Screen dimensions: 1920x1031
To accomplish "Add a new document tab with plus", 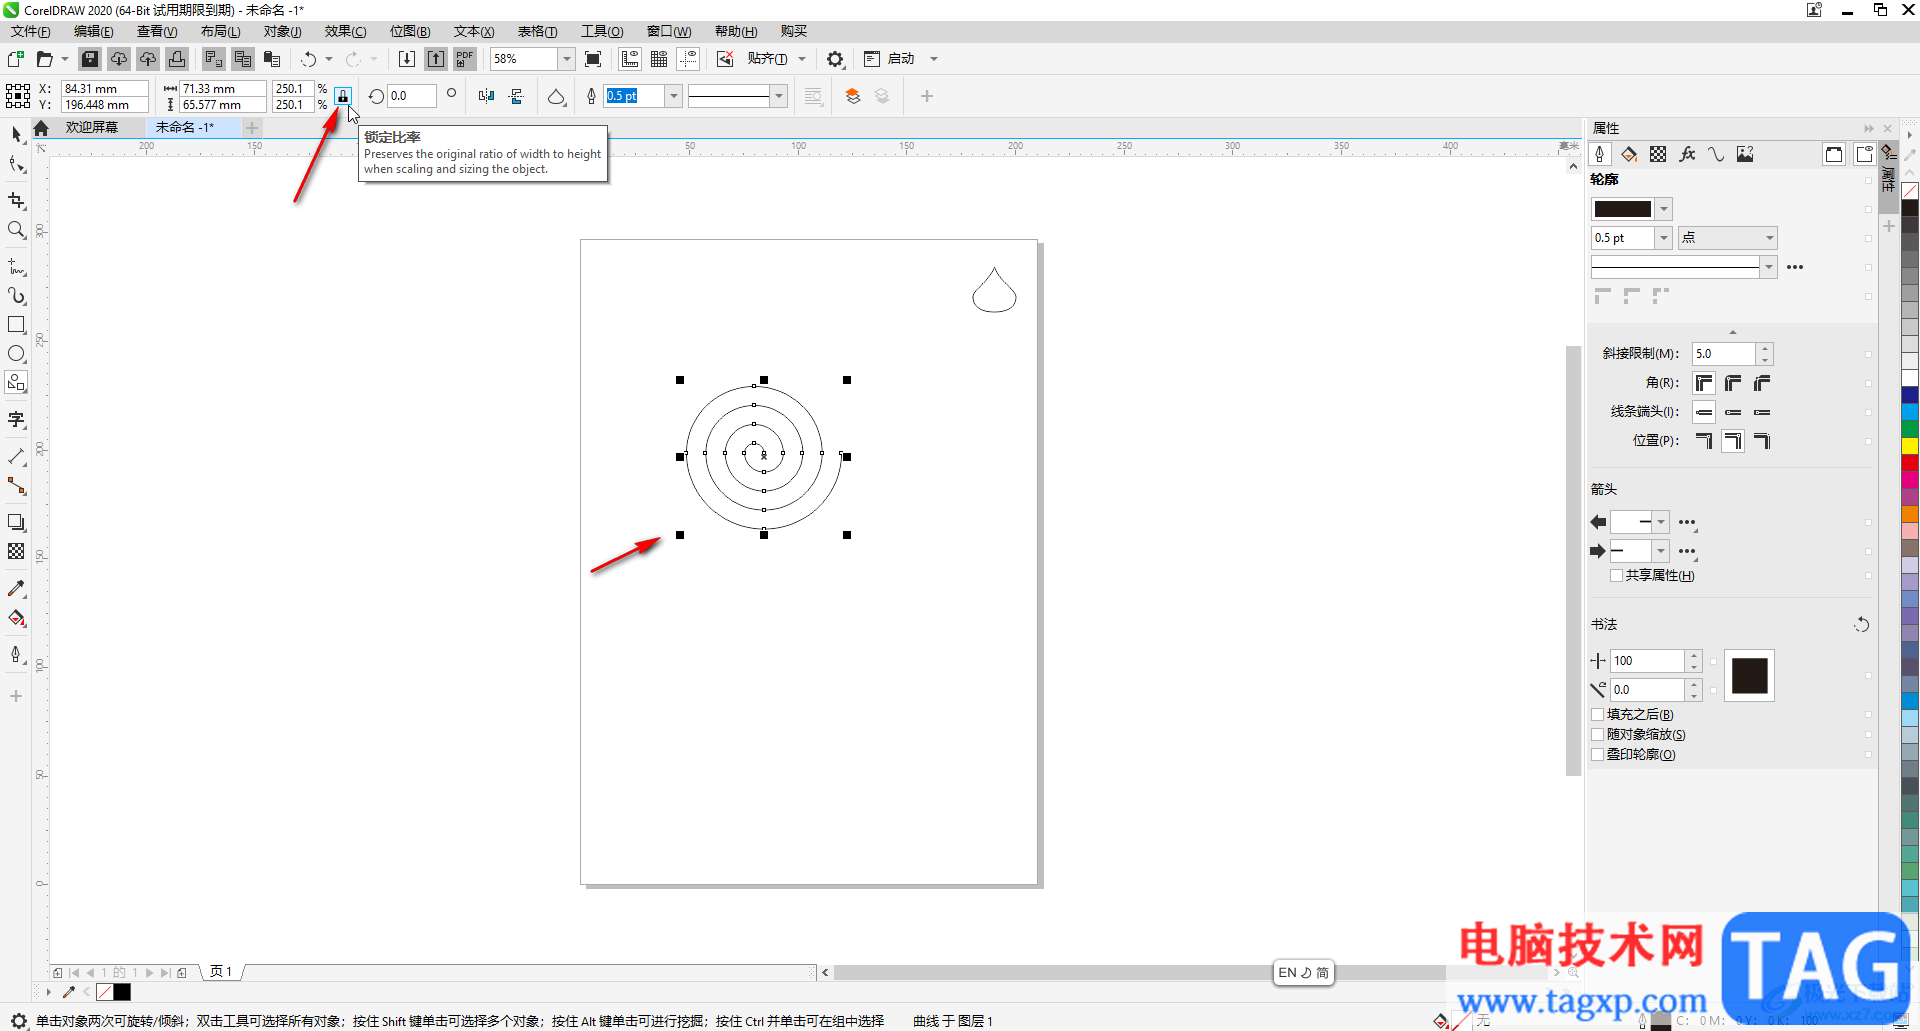I will coord(252,128).
